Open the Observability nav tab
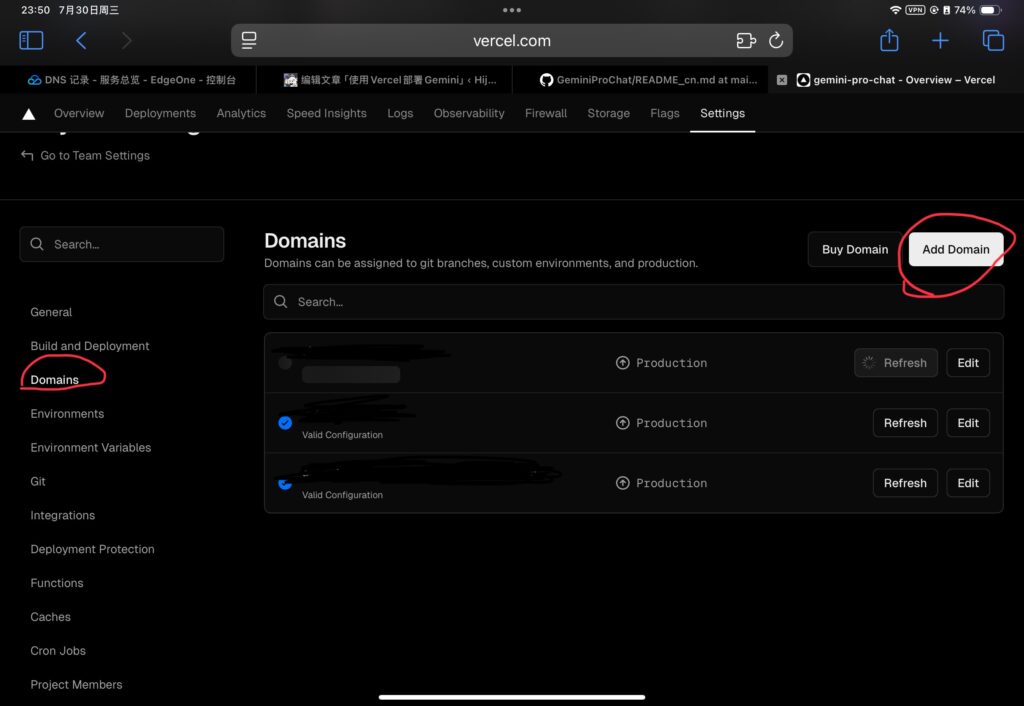 point(469,113)
